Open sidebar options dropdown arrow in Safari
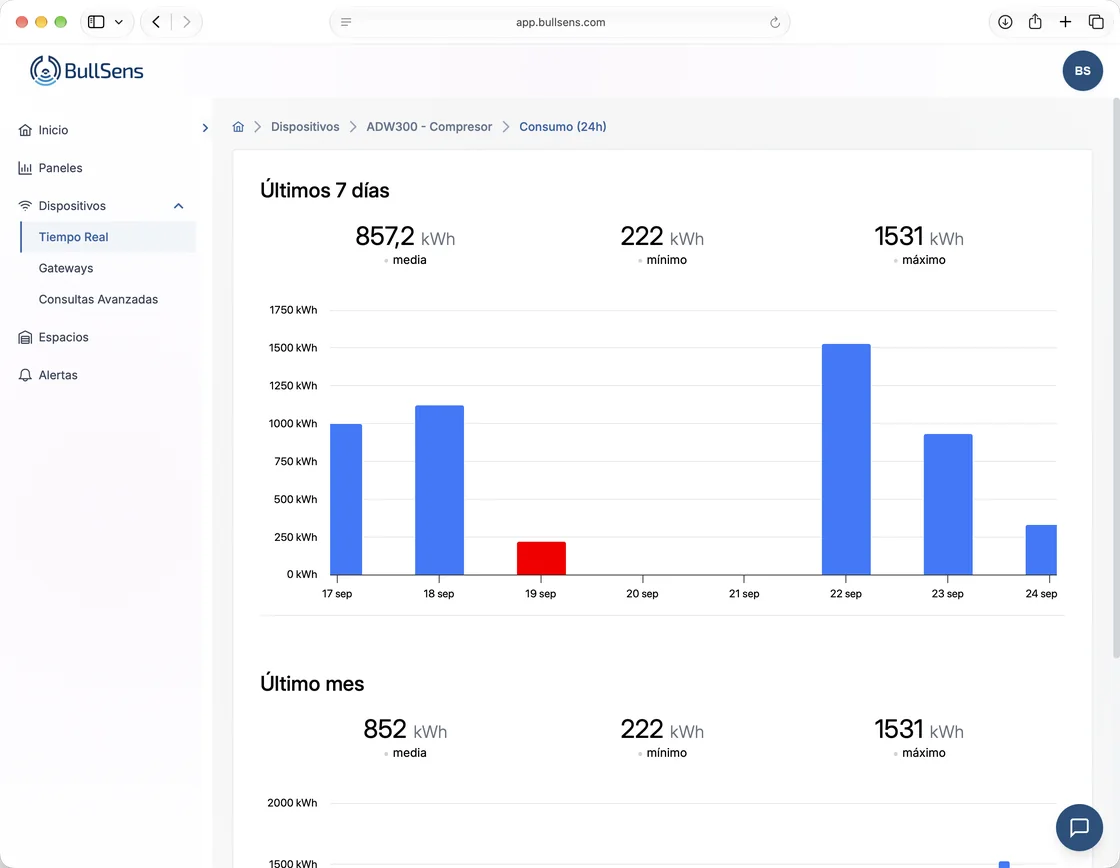 (x=119, y=22)
